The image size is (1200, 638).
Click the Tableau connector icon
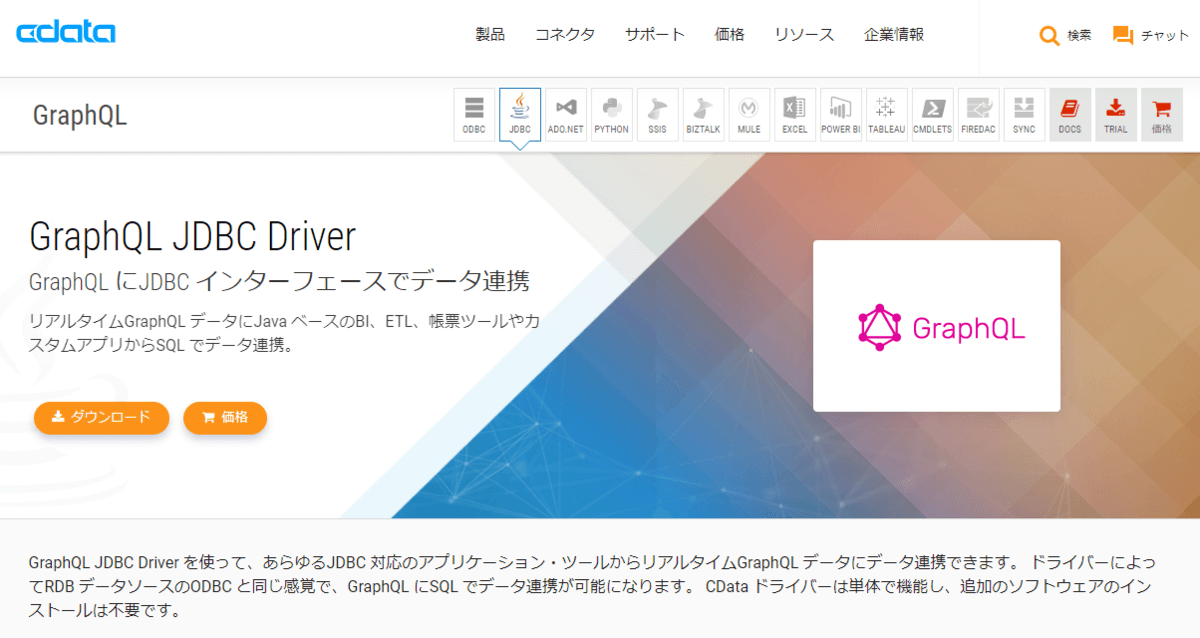point(886,113)
